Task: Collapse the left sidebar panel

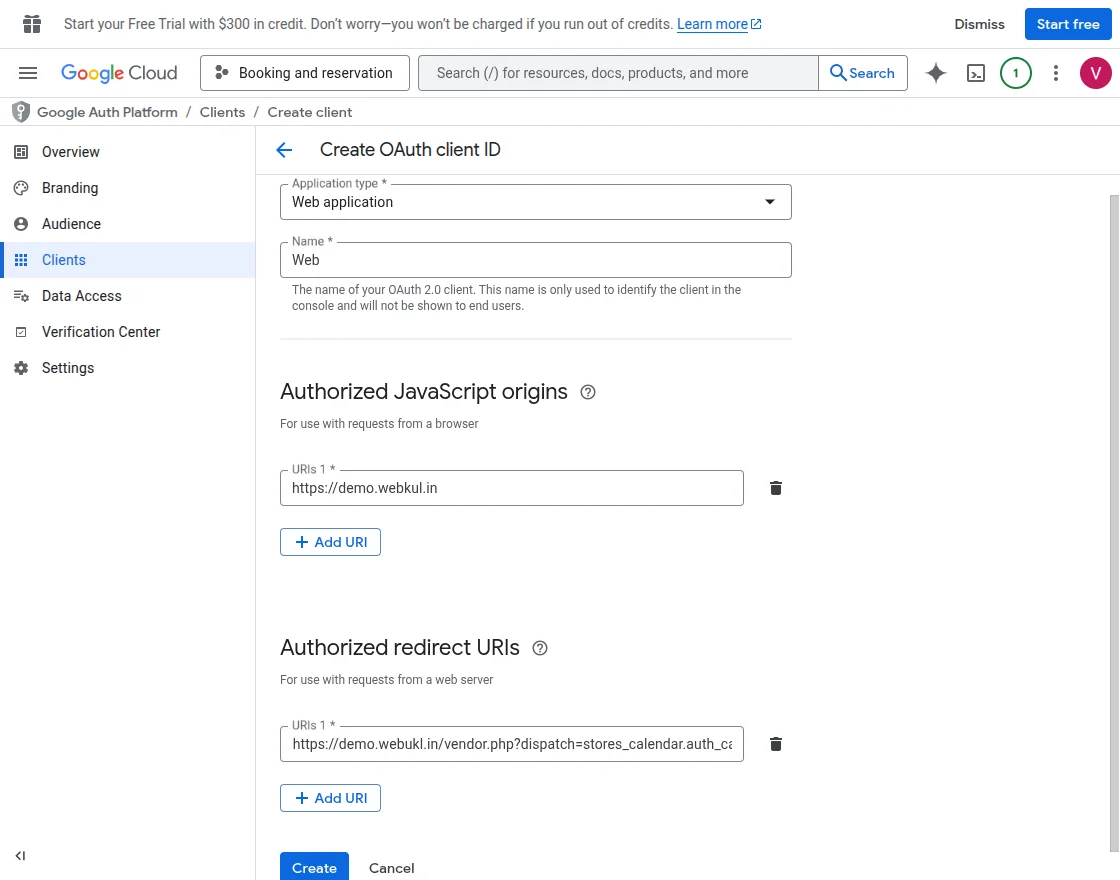Action: [x=20, y=856]
